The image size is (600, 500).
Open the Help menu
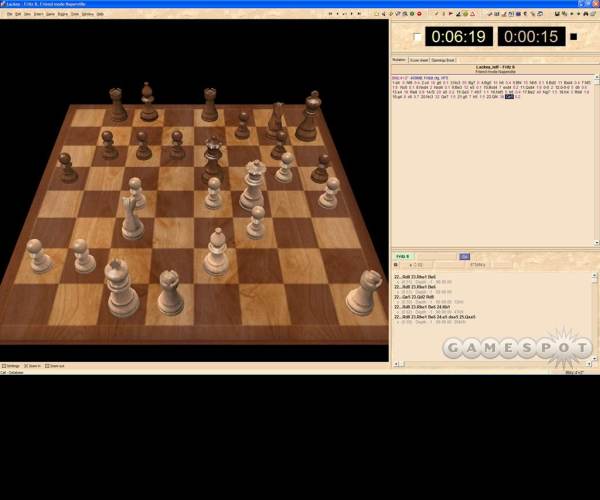[x=100, y=14]
